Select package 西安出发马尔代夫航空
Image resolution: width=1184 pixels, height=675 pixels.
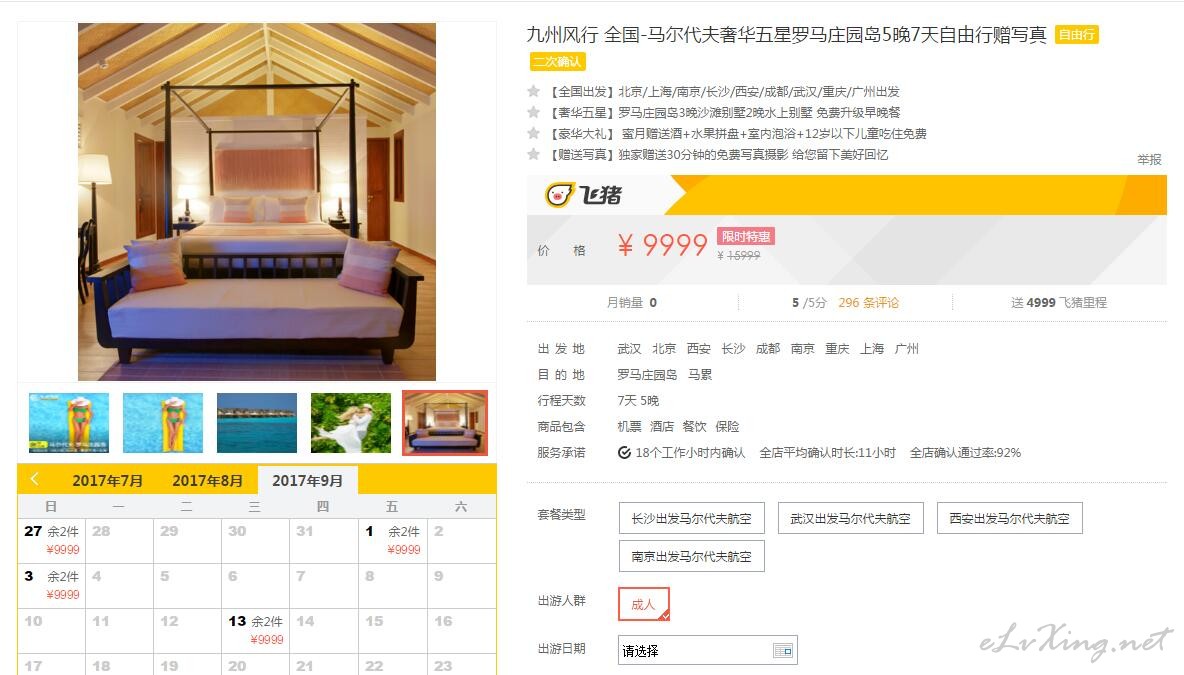[1010, 519]
